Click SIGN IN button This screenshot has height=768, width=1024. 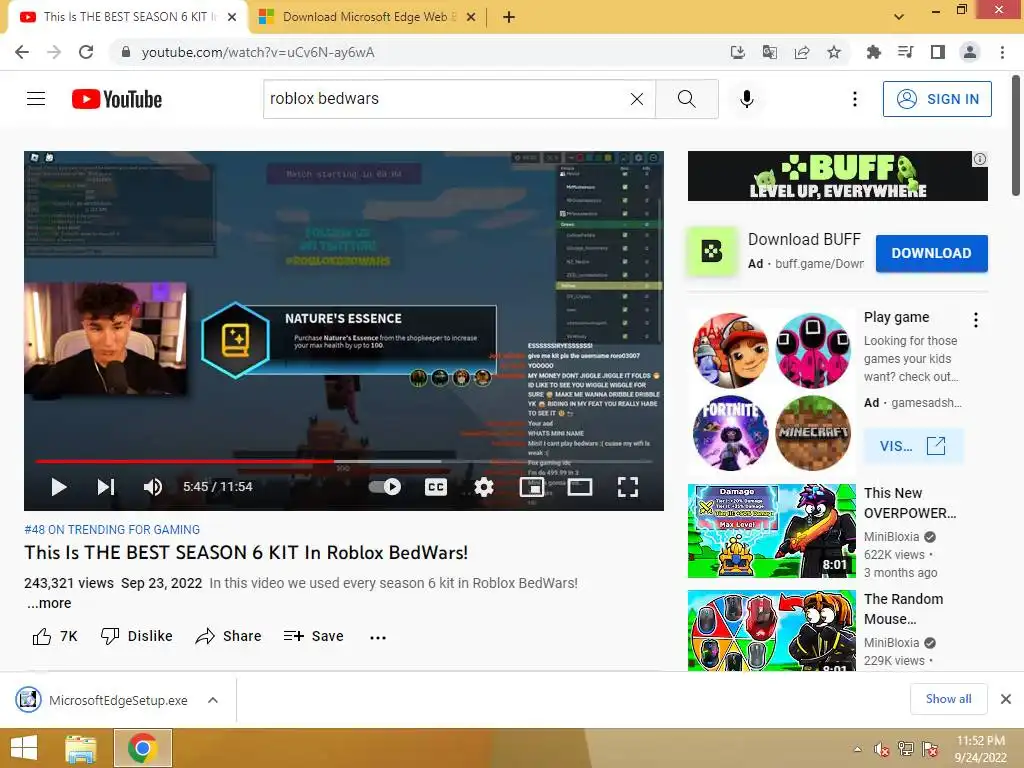(x=937, y=99)
